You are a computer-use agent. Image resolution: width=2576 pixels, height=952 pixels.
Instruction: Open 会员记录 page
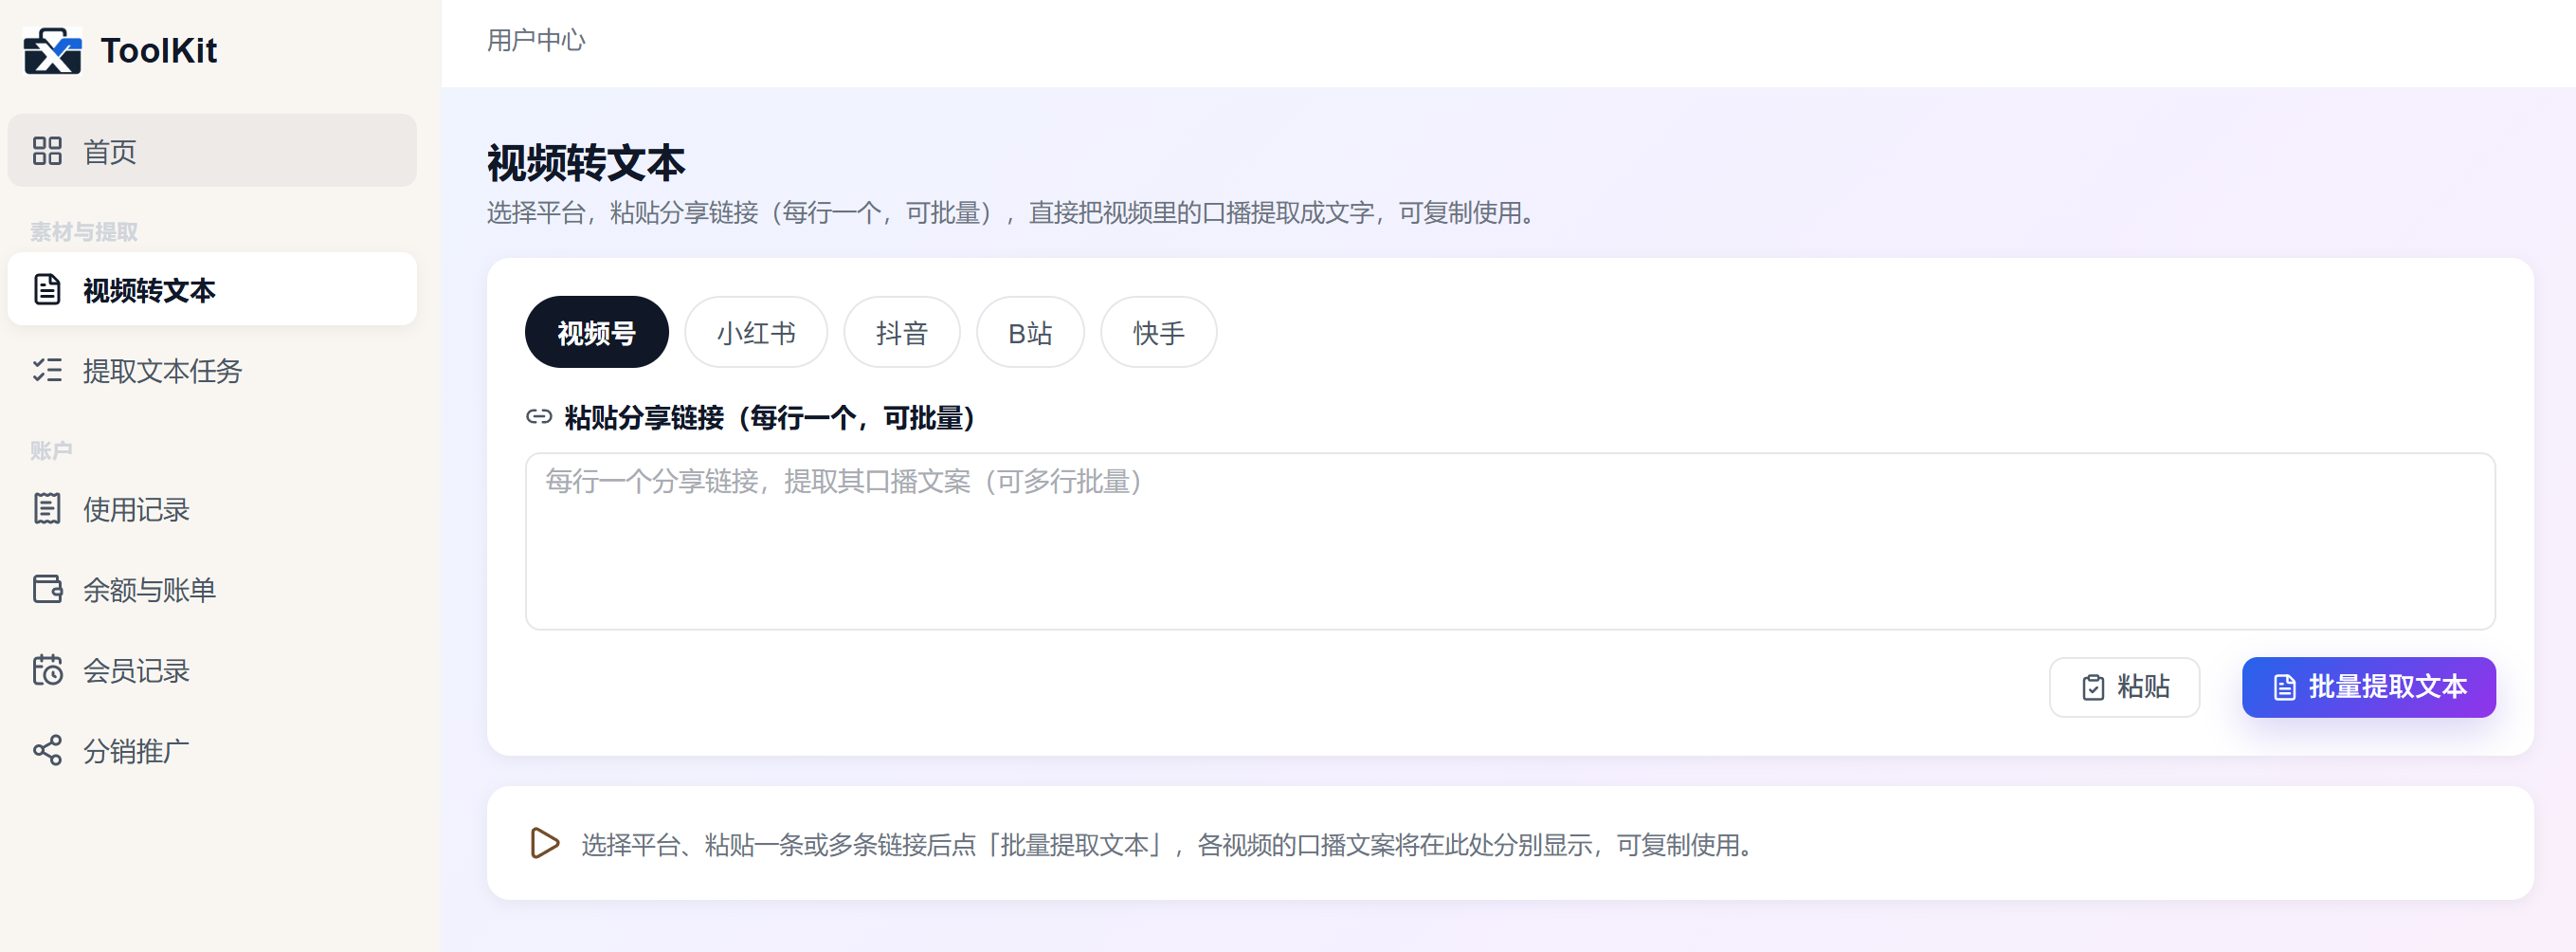pos(212,670)
